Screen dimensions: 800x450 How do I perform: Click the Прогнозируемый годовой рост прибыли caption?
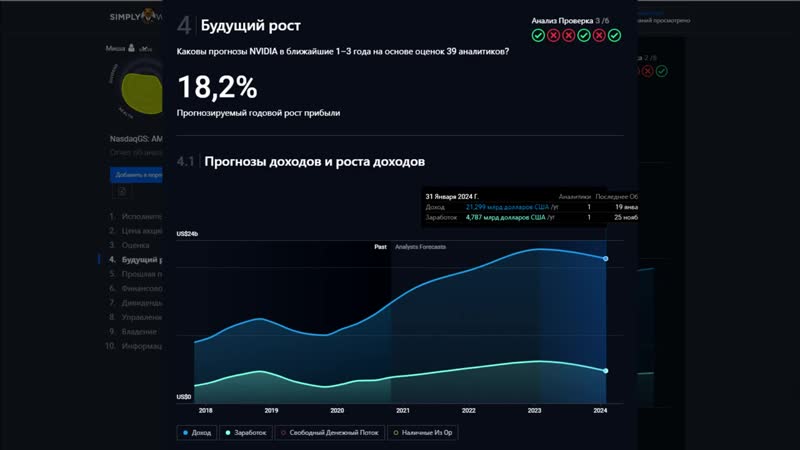258,113
